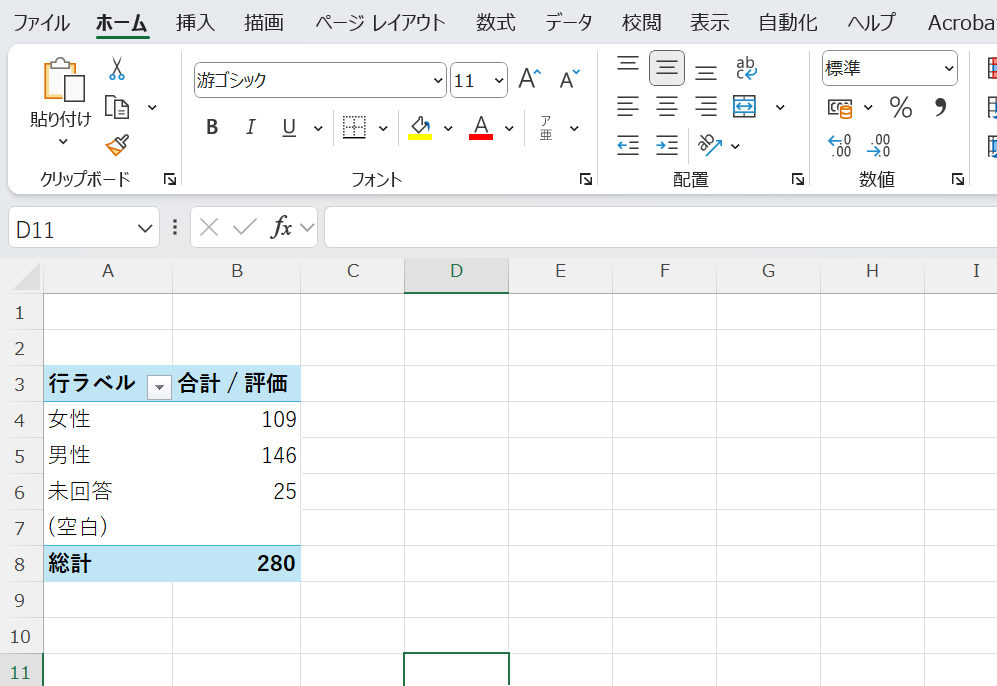The height and width of the screenshot is (686, 997).
Task: Open the 行ラベル filter dropdown
Action: pyautogui.click(x=159, y=385)
